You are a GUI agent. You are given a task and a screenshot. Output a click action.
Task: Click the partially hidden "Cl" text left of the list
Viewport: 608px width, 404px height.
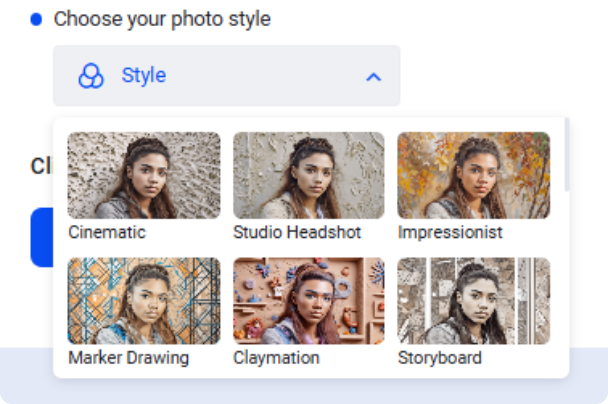(x=41, y=166)
